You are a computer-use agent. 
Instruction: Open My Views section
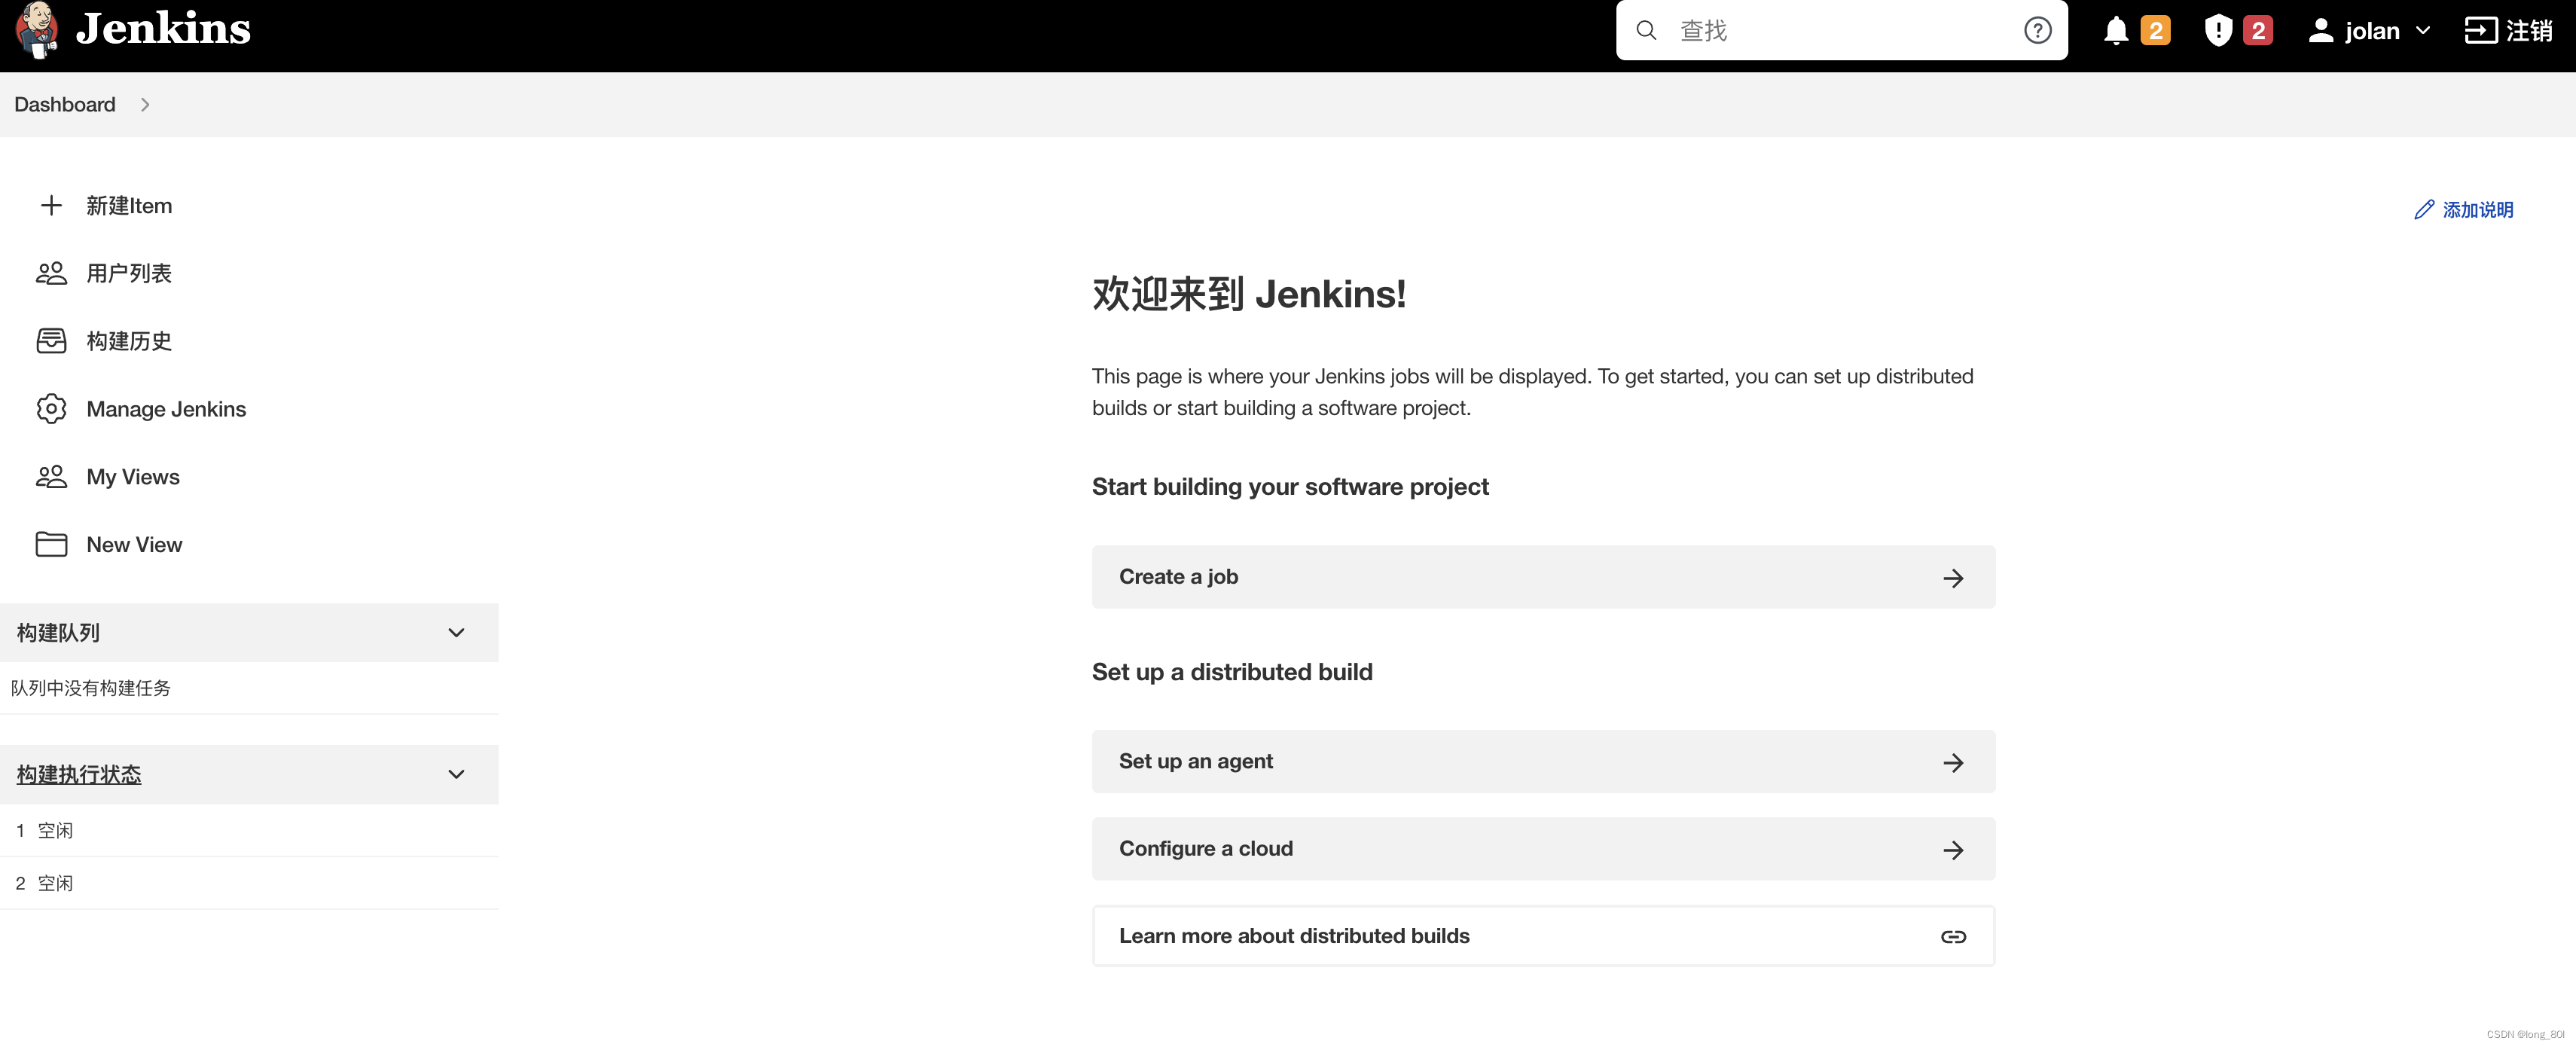pyautogui.click(x=131, y=475)
